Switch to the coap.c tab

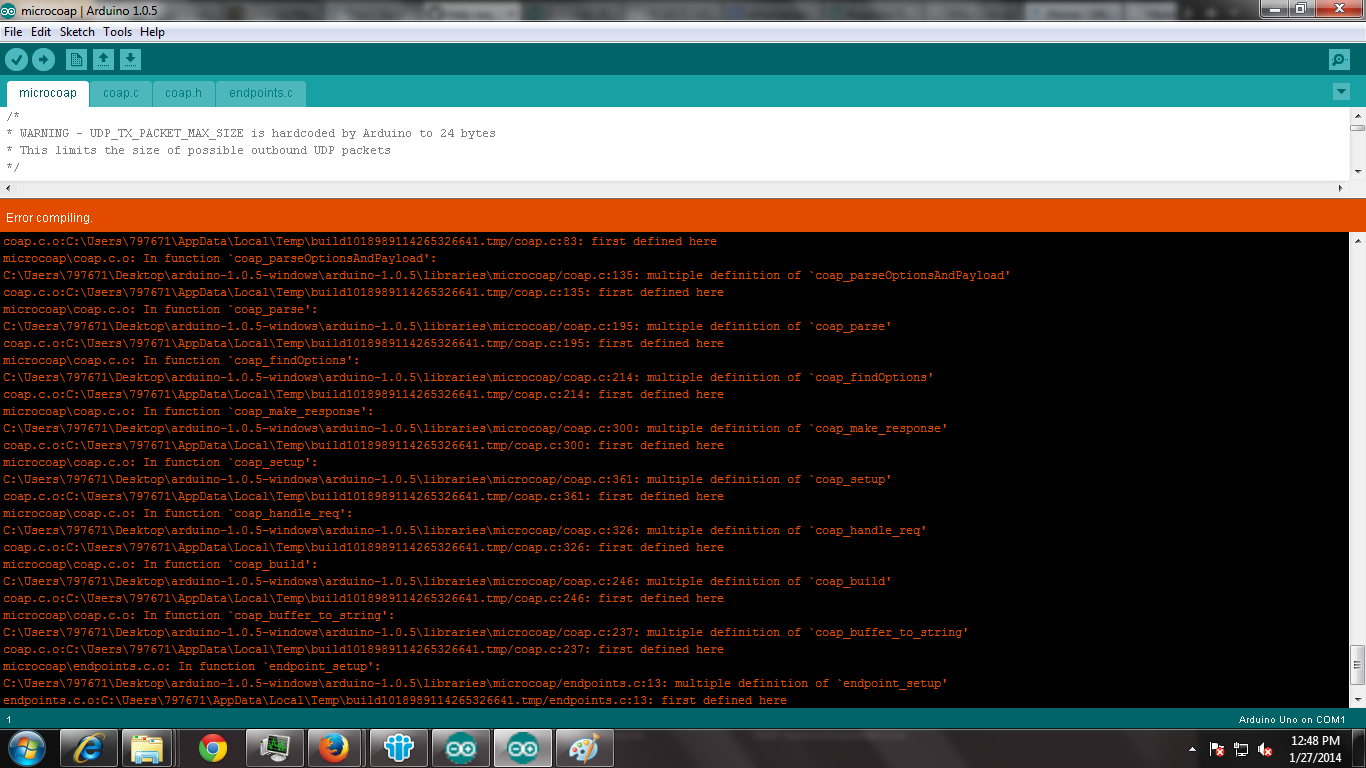click(x=121, y=93)
